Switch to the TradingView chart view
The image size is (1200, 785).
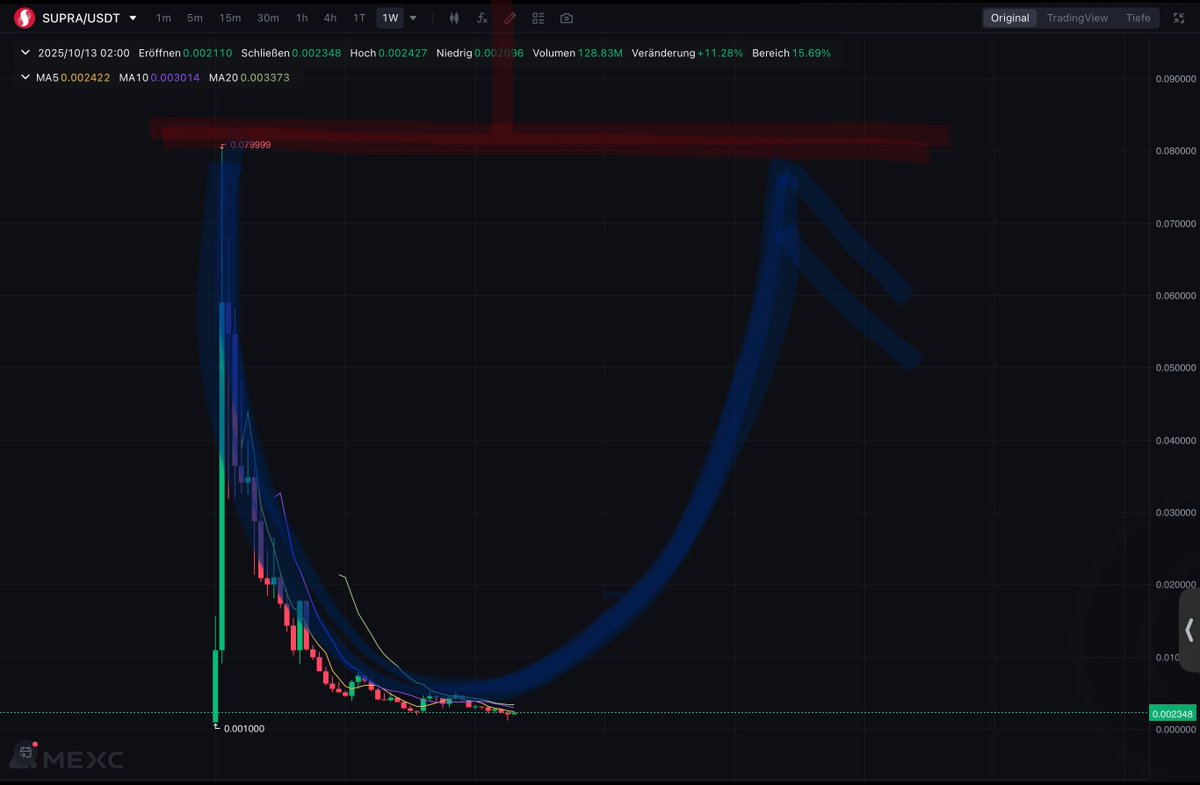1077,18
